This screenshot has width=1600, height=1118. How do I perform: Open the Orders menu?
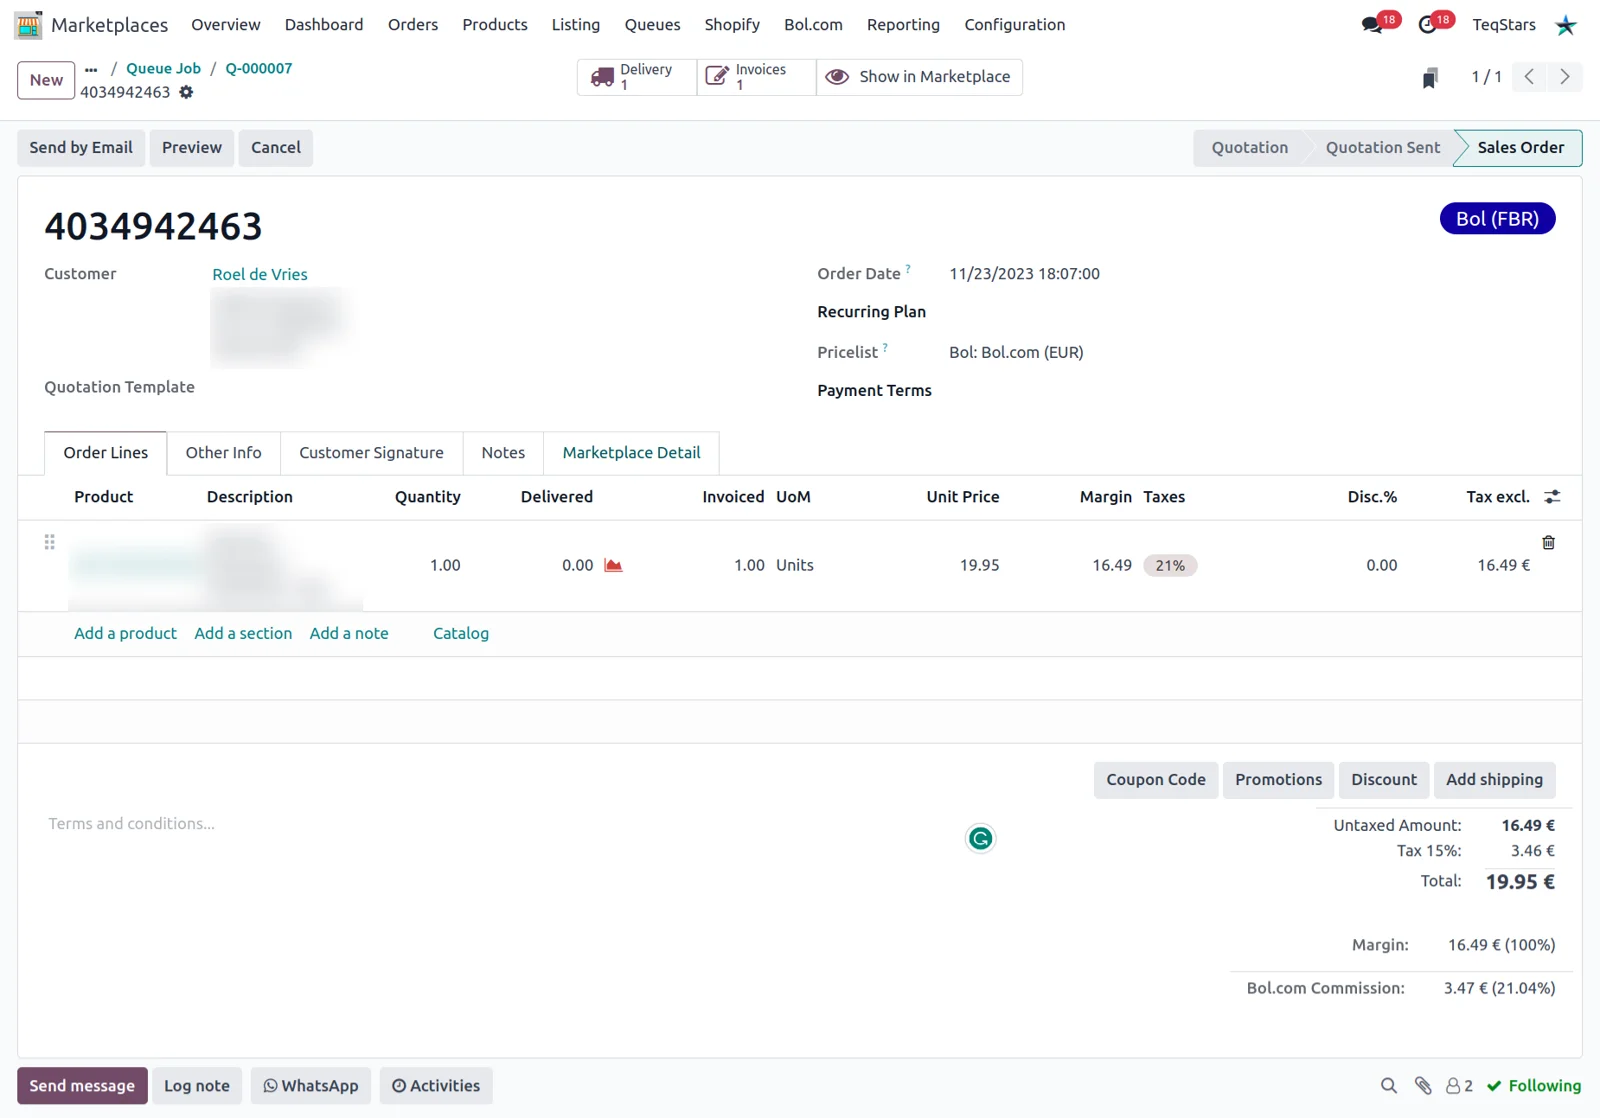413,25
